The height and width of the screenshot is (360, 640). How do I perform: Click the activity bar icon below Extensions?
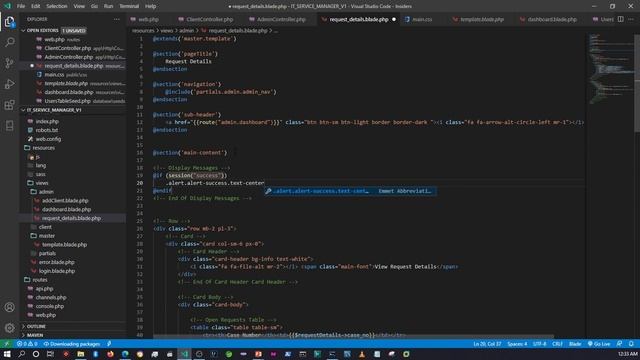9,125
